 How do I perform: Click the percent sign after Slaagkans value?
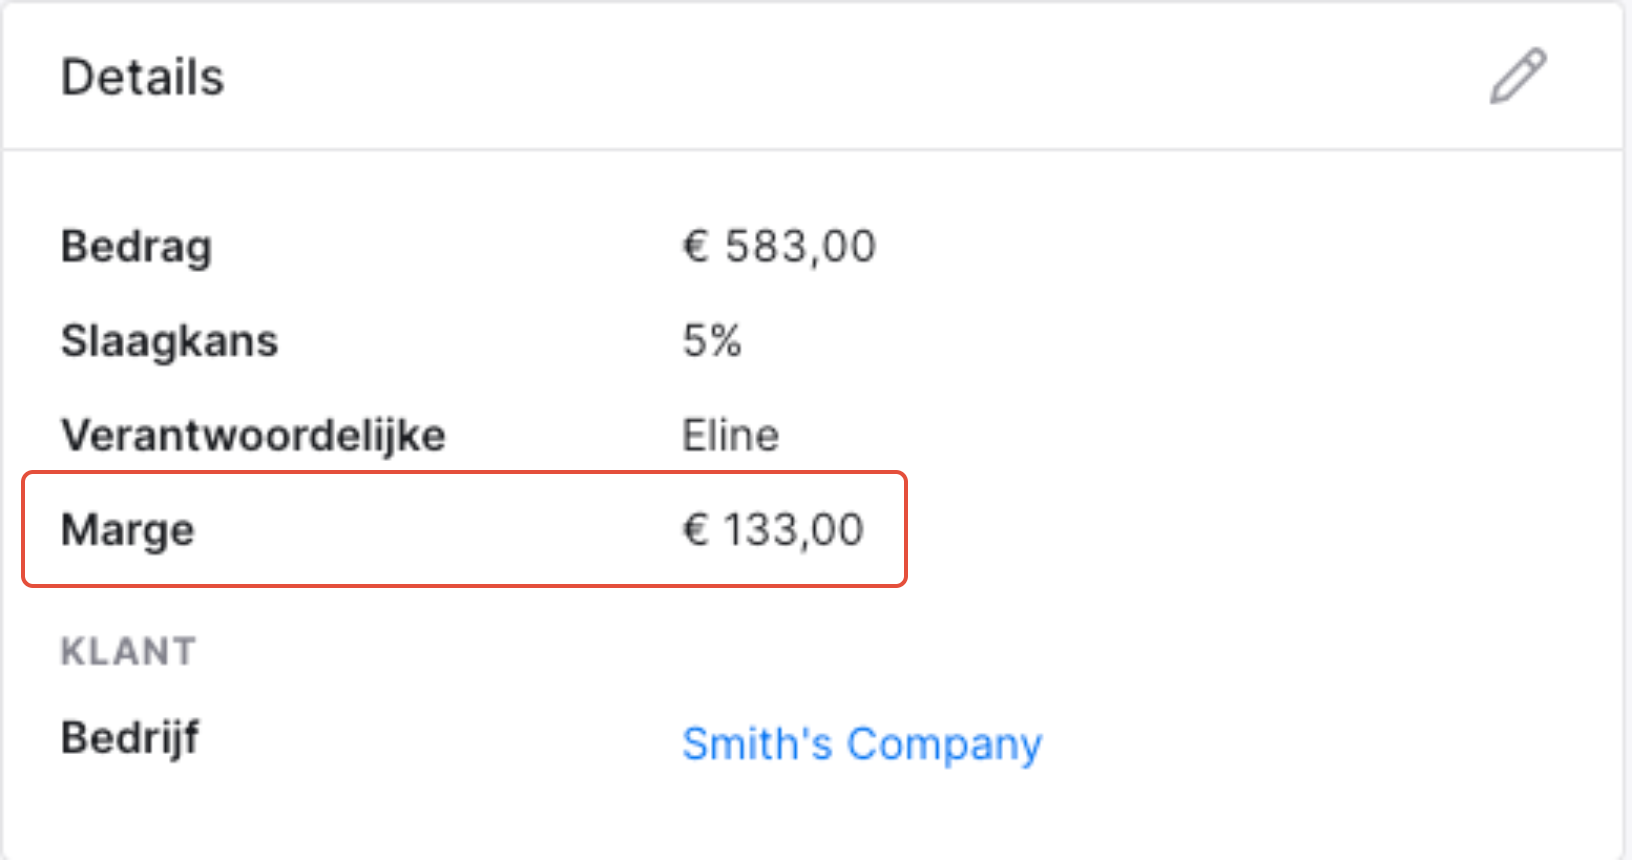point(726,341)
